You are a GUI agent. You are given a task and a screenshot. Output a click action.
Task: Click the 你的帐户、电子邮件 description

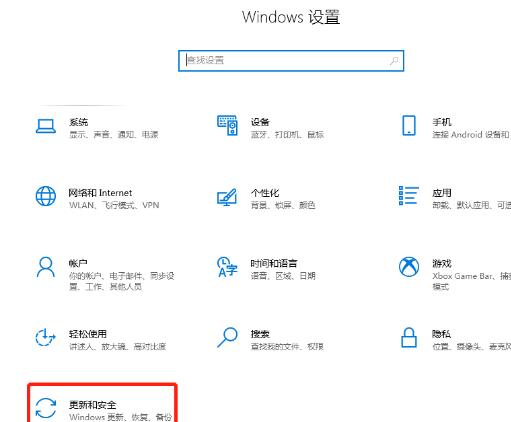(x=122, y=281)
